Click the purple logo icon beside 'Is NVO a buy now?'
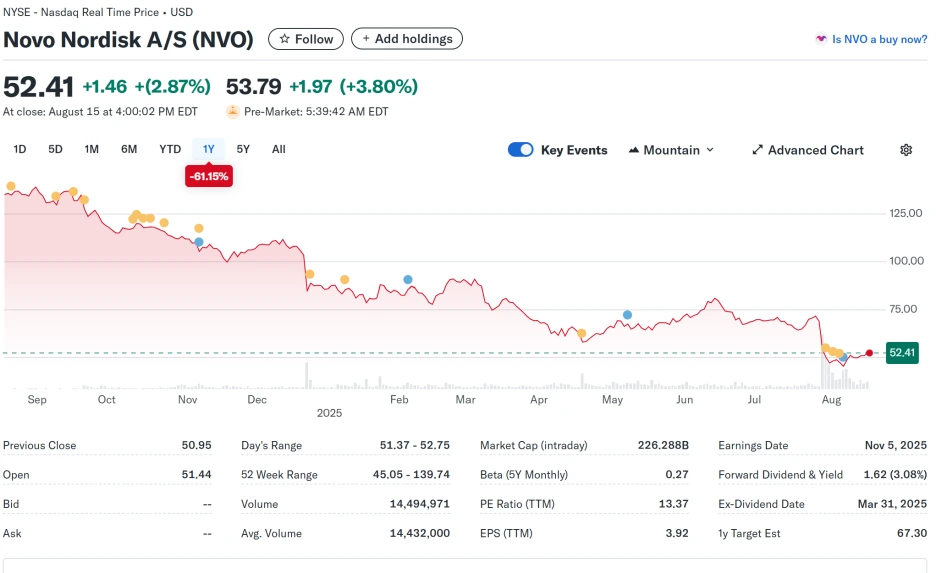The height and width of the screenshot is (573, 936). (821, 39)
